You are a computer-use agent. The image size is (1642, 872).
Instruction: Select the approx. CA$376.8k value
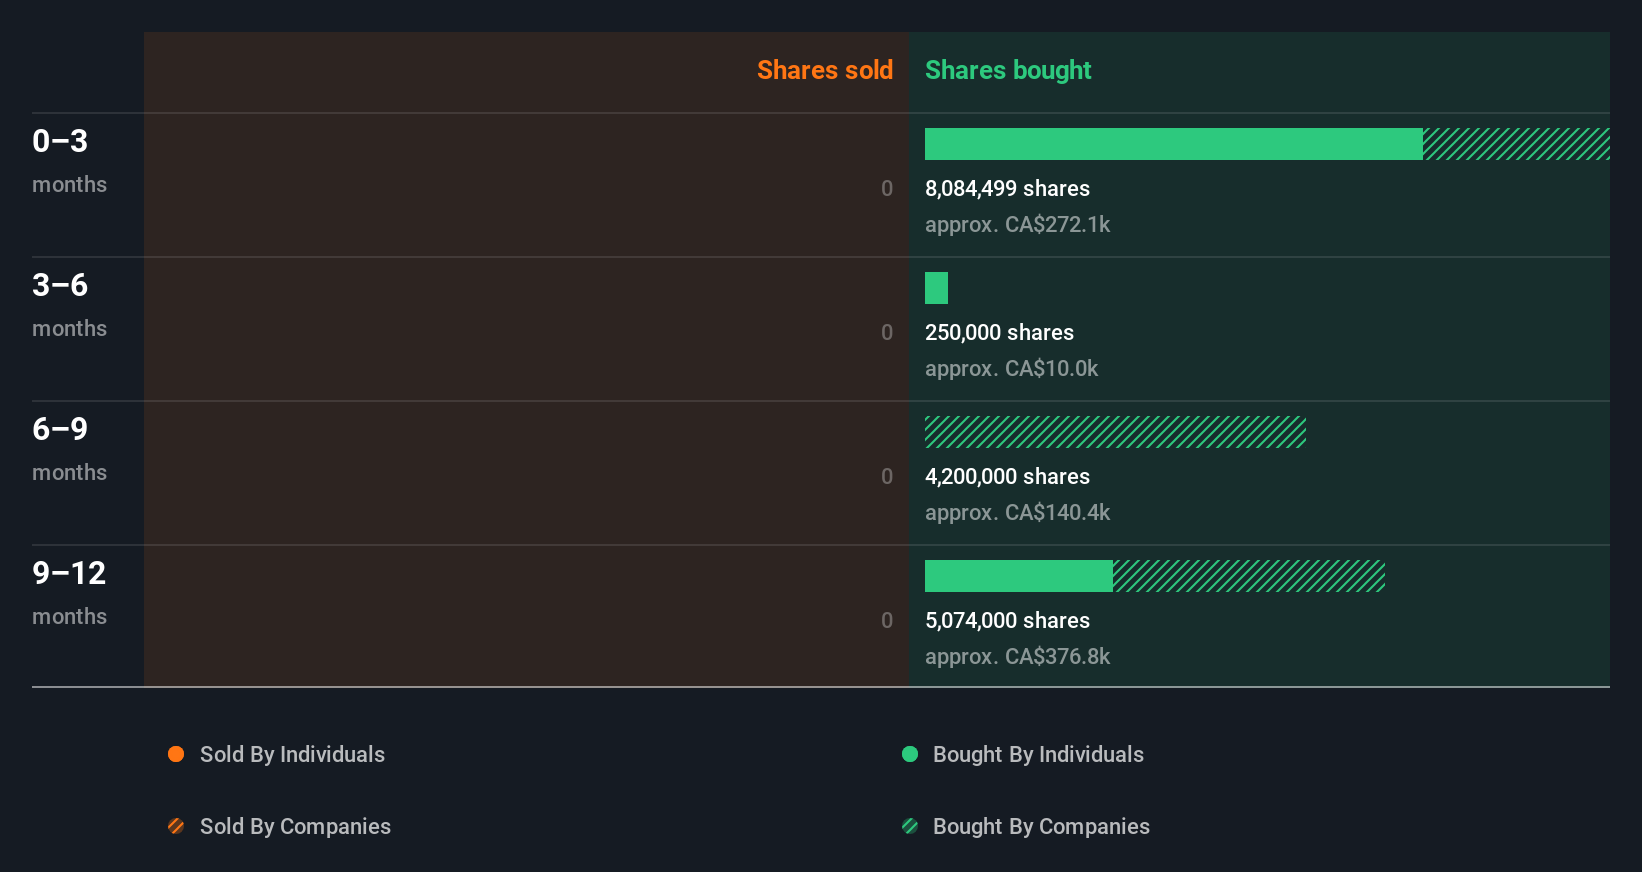click(x=1017, y=657)
